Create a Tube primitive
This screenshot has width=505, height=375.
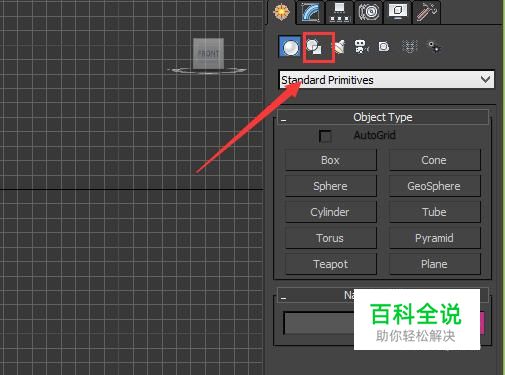point(434,212)
